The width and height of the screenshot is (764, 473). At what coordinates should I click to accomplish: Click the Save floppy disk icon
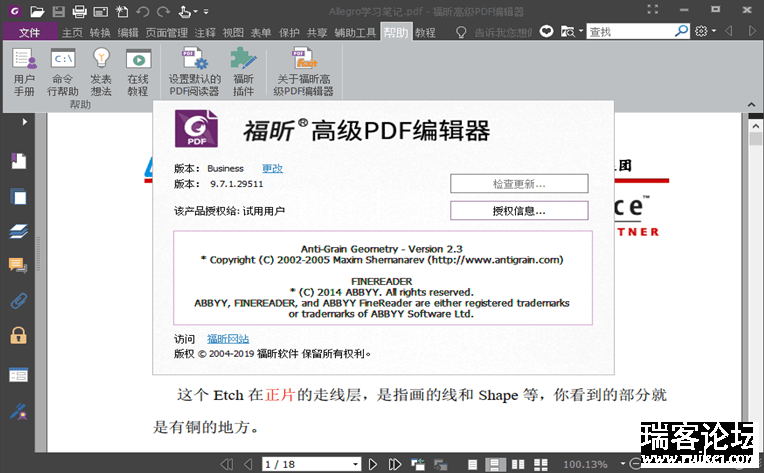[x=58, y=11]
